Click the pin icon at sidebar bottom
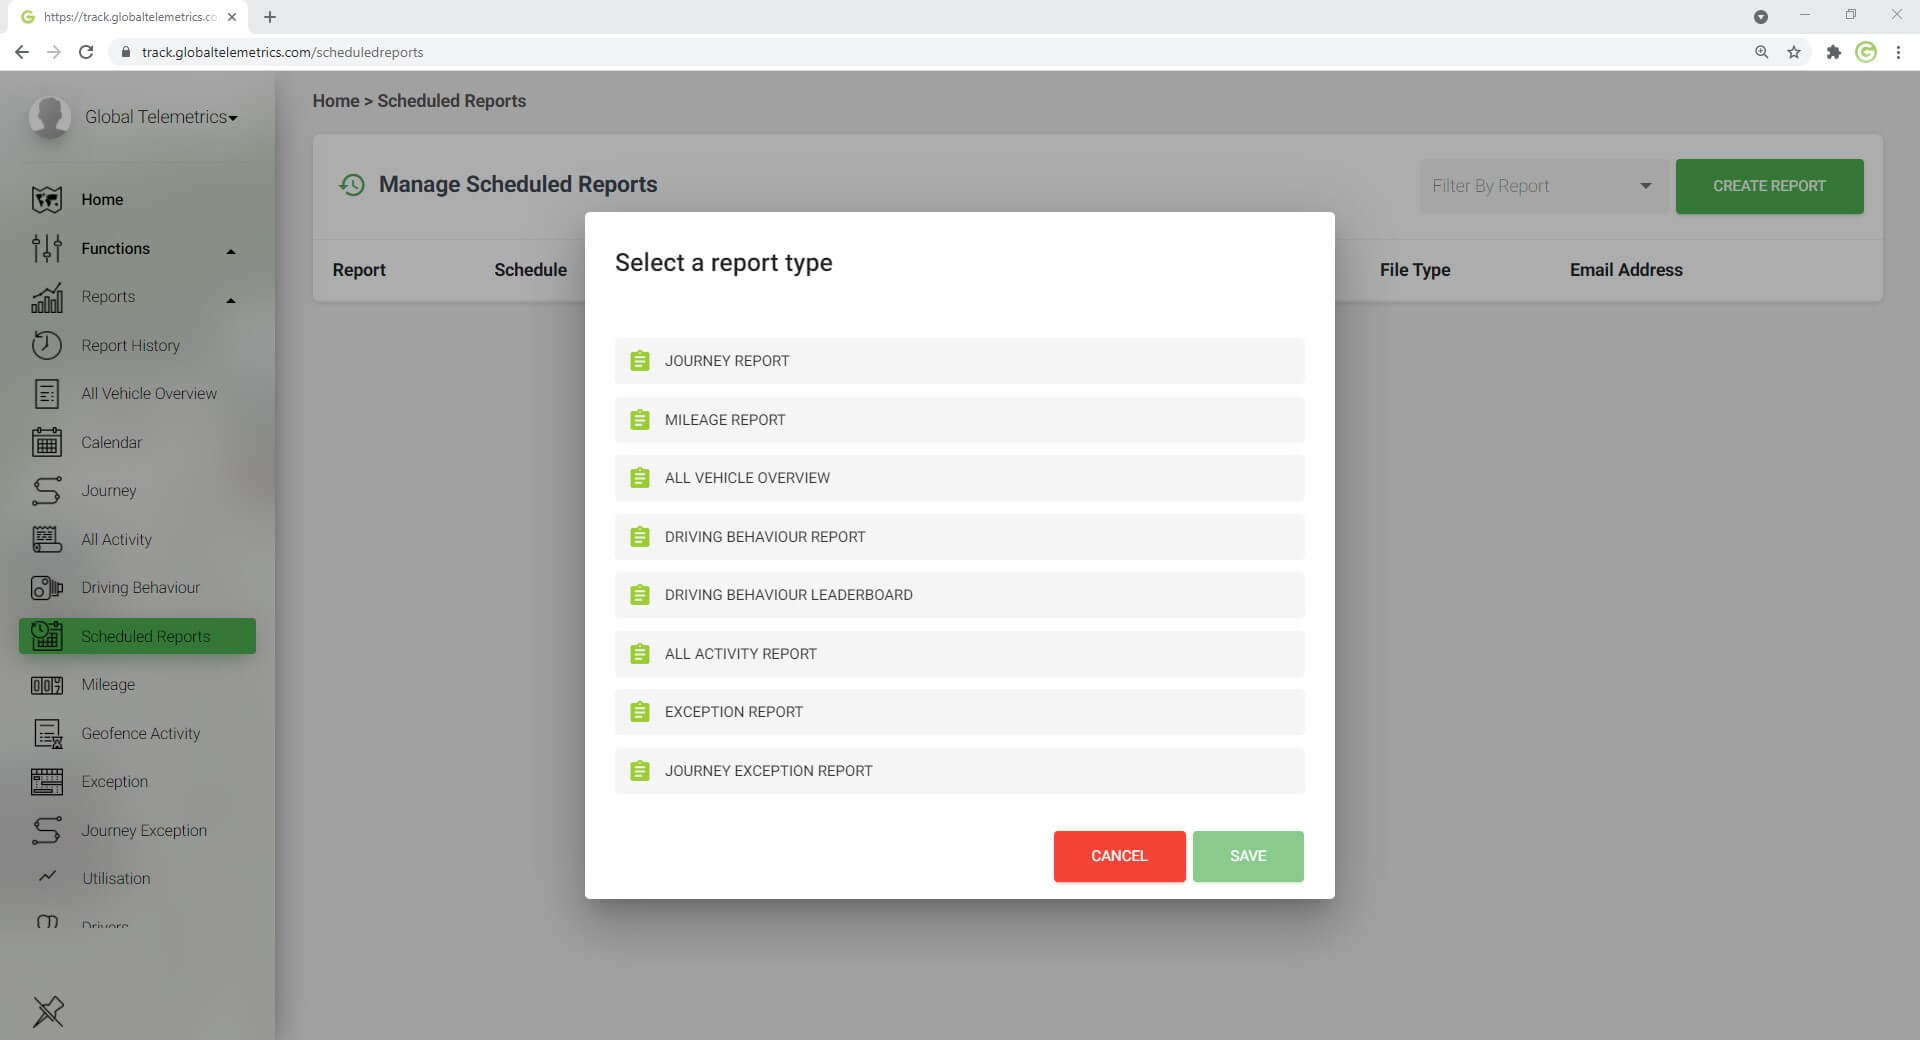 tap(48, 1011)
